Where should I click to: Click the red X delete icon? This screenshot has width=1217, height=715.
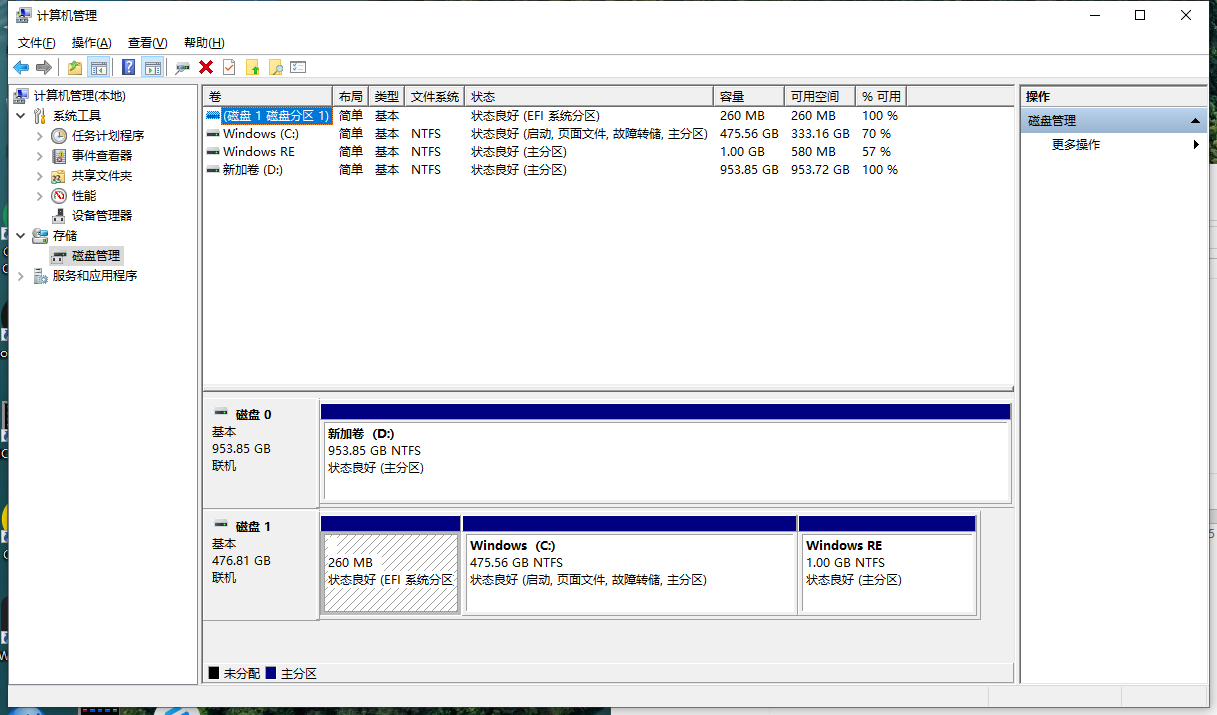[x=206, y=67]
